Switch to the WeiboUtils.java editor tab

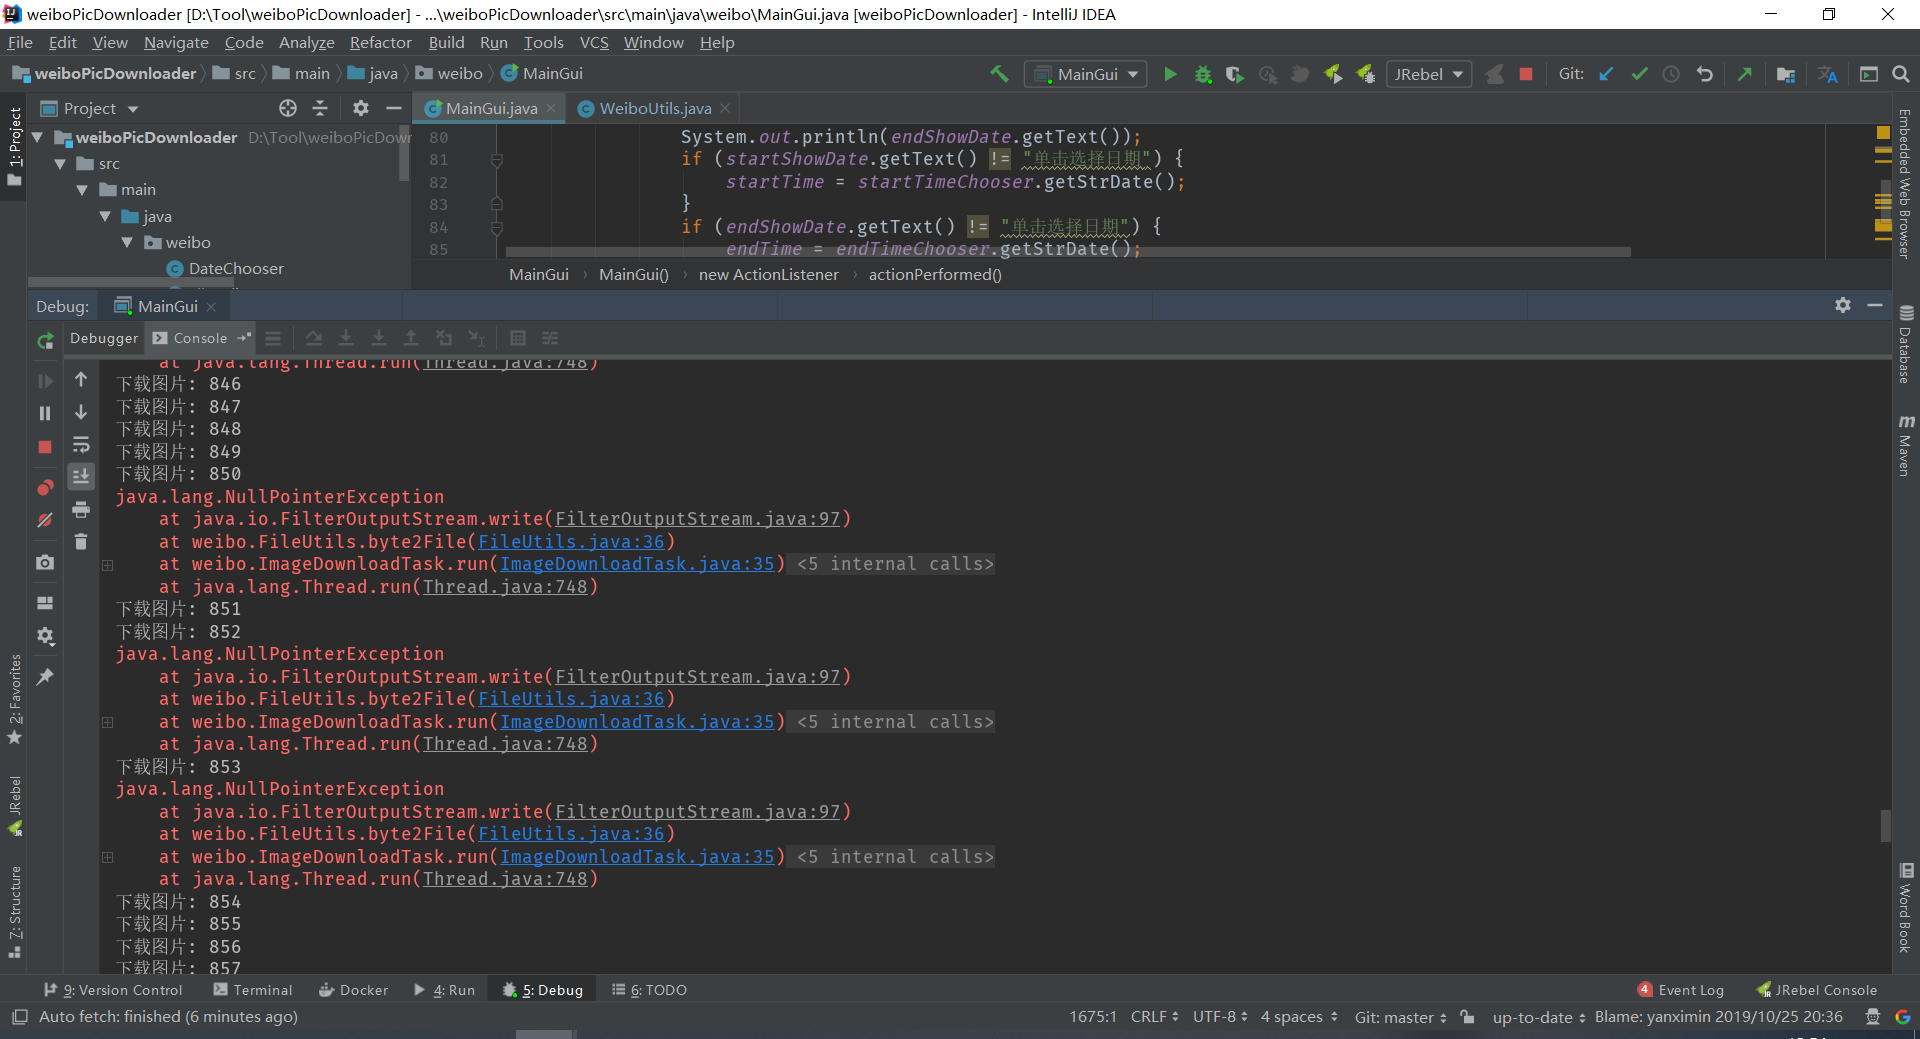655,108
